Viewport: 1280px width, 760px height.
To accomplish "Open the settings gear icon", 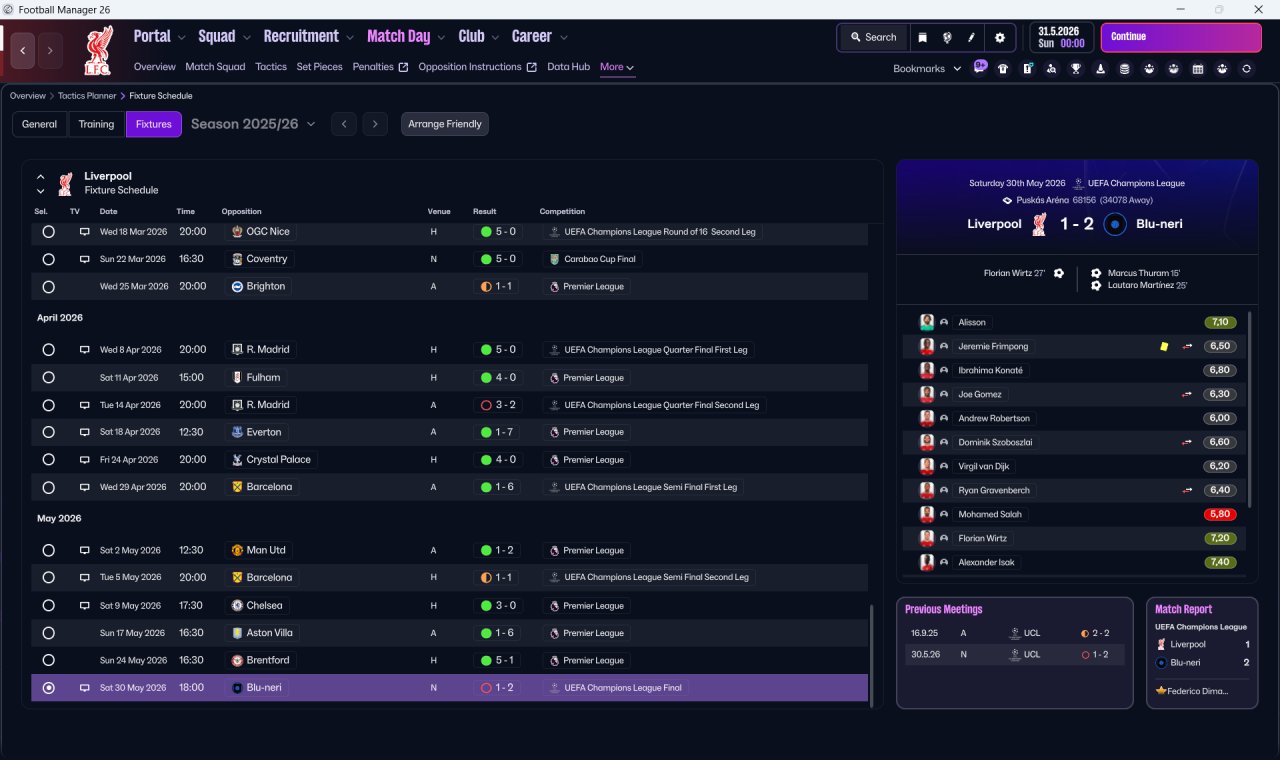I will point(999,37).
